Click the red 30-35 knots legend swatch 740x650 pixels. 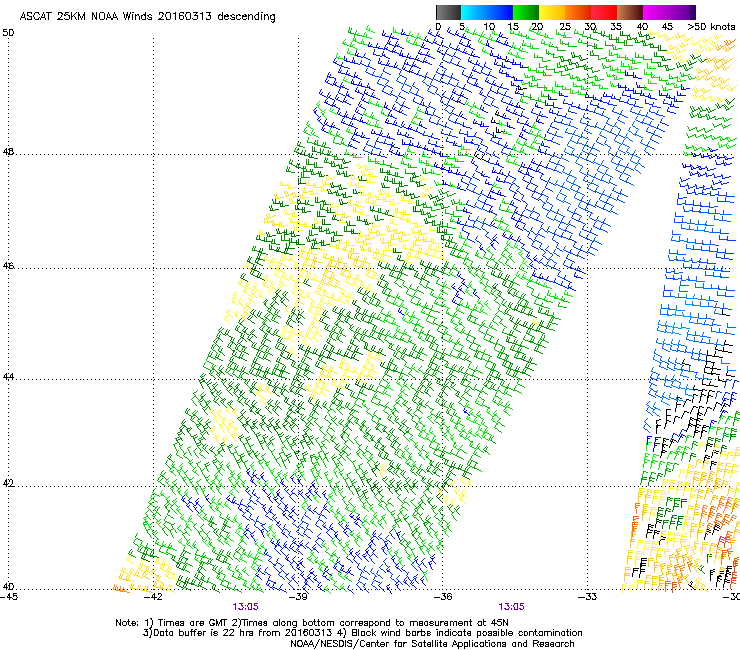(604, 12)
